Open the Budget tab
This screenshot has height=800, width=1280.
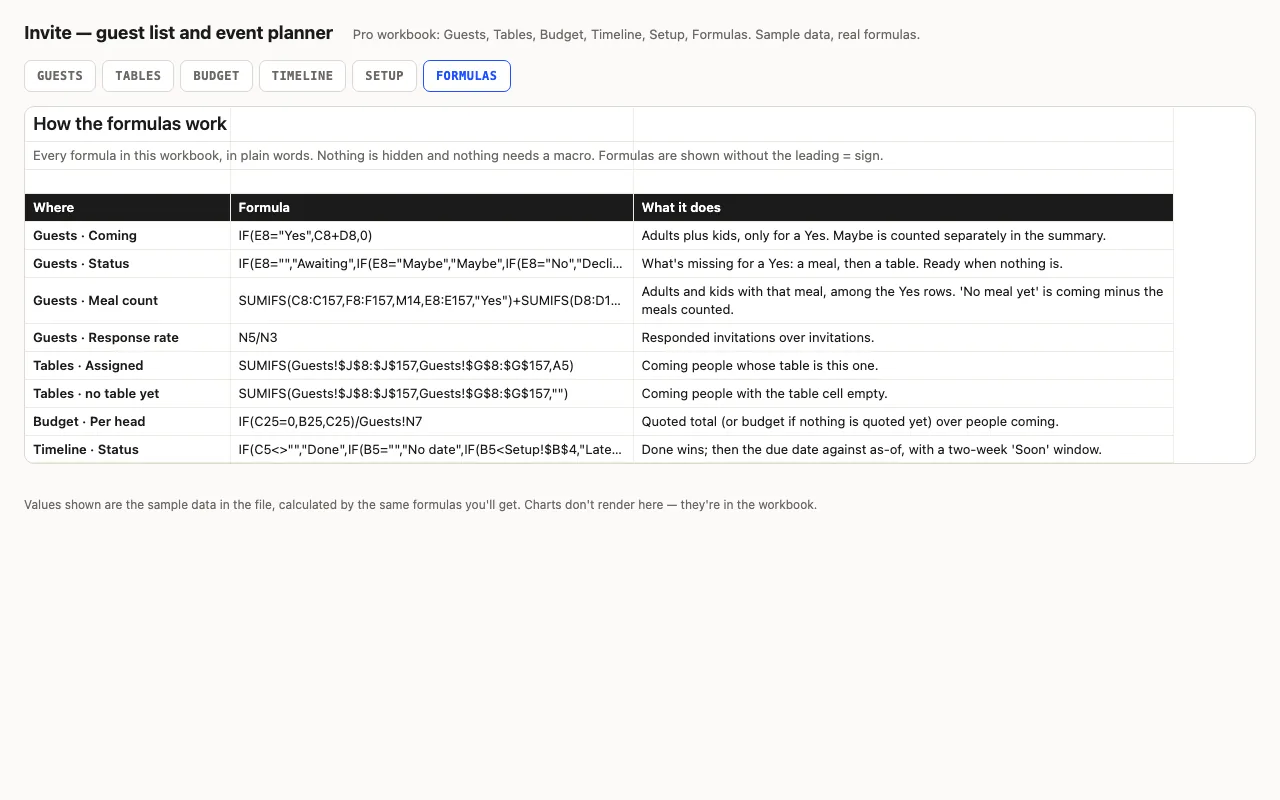pos(216,76)
